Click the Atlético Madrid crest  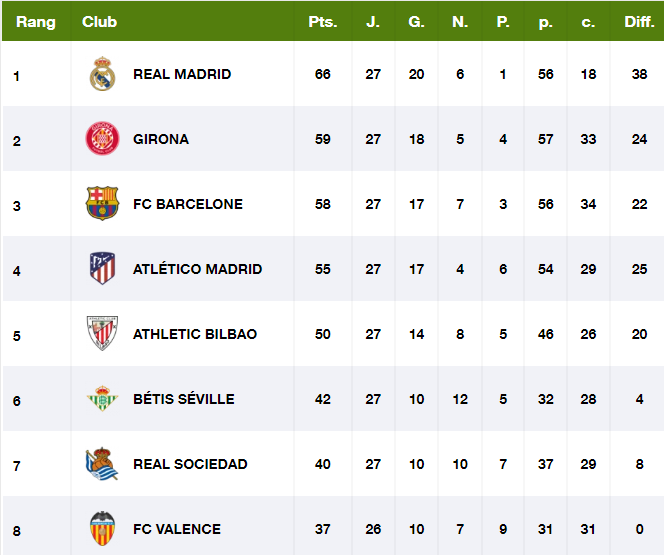(102, 268)
